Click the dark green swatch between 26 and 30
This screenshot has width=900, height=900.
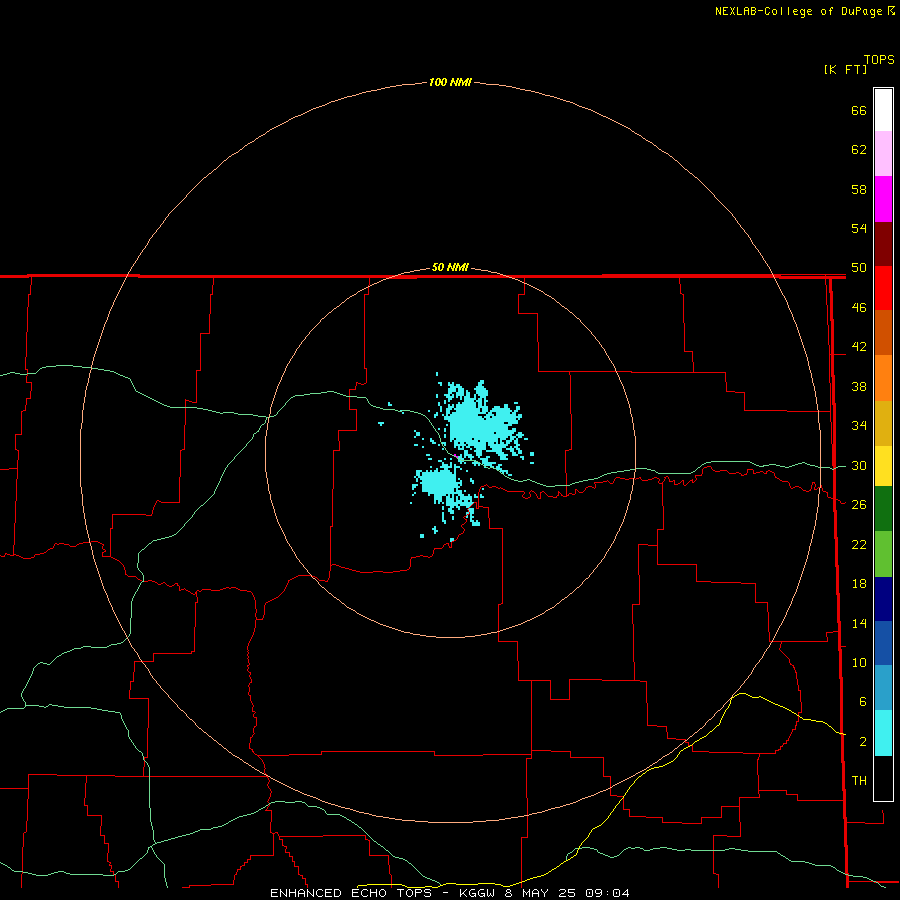point(883,508)
